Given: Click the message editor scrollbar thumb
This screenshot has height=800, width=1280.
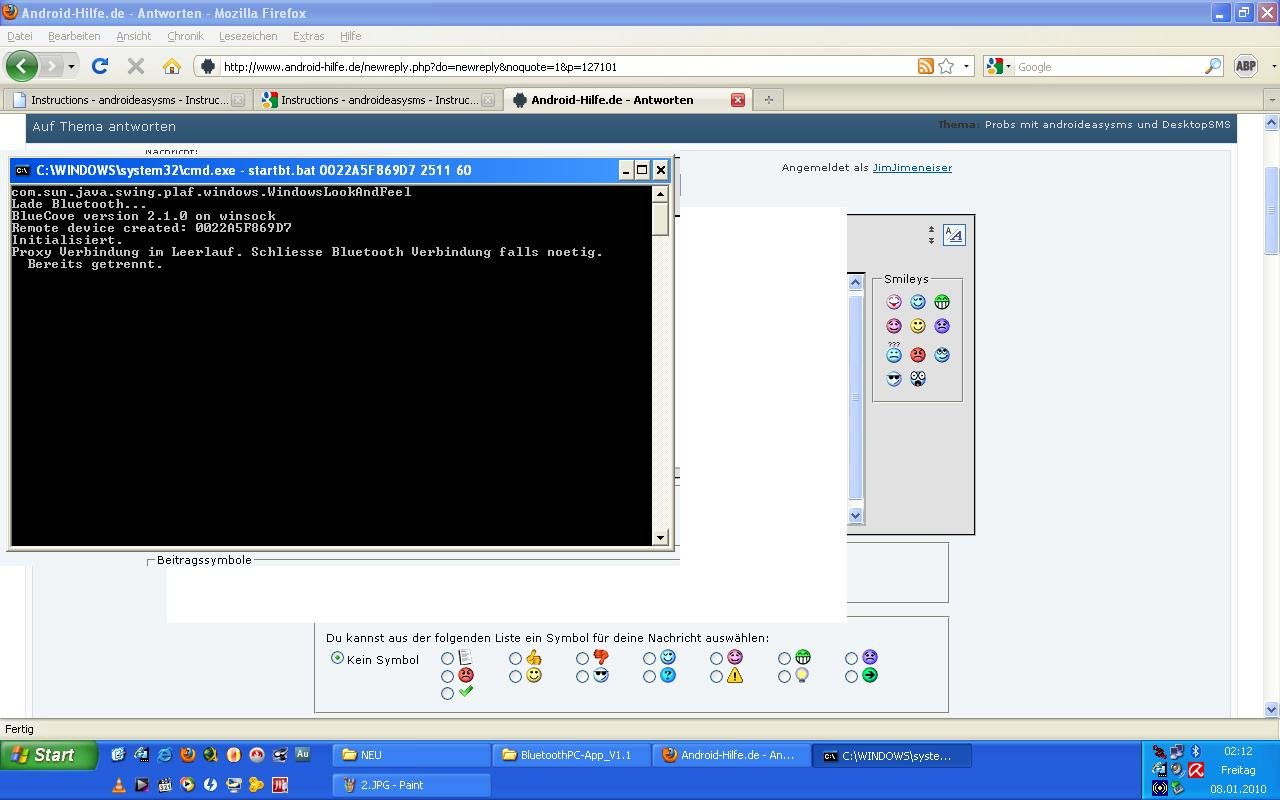Looking at the screenshot, I should click(855, 396).
